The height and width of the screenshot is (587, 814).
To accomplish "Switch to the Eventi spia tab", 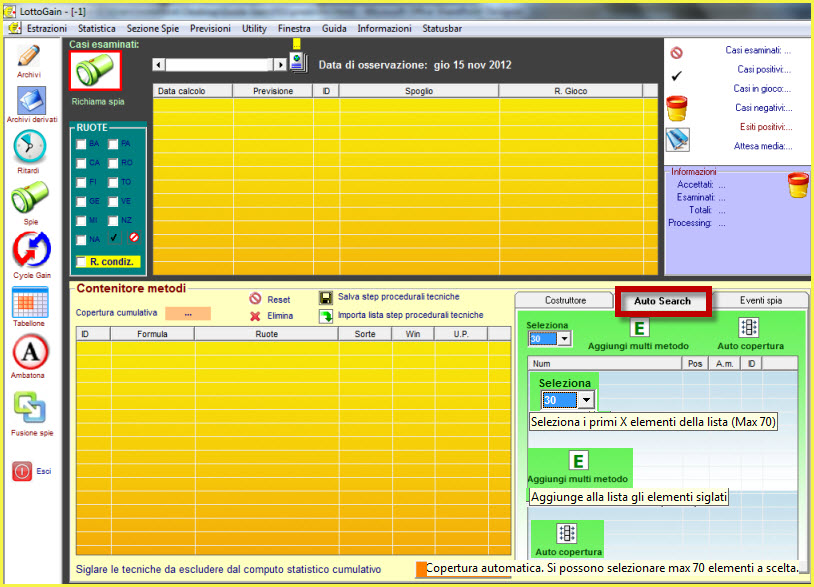I will [761, 301].
